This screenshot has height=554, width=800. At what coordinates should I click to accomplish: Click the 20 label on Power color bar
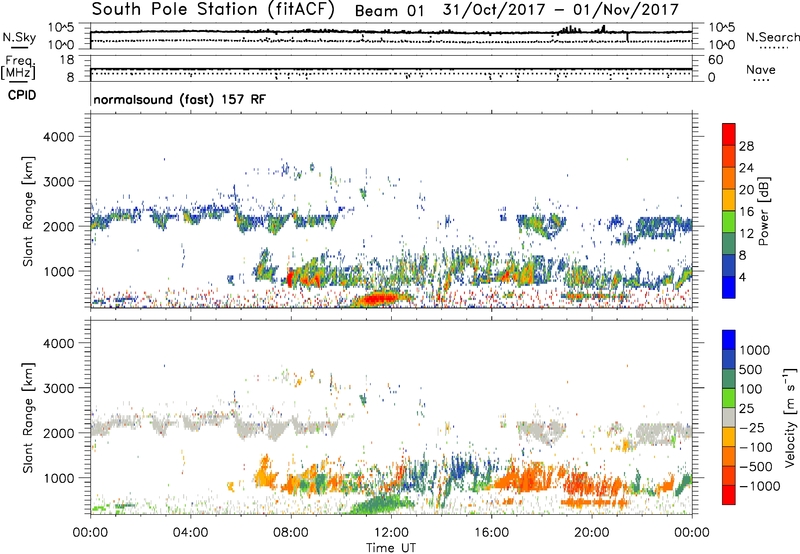[x=746, y=190]
